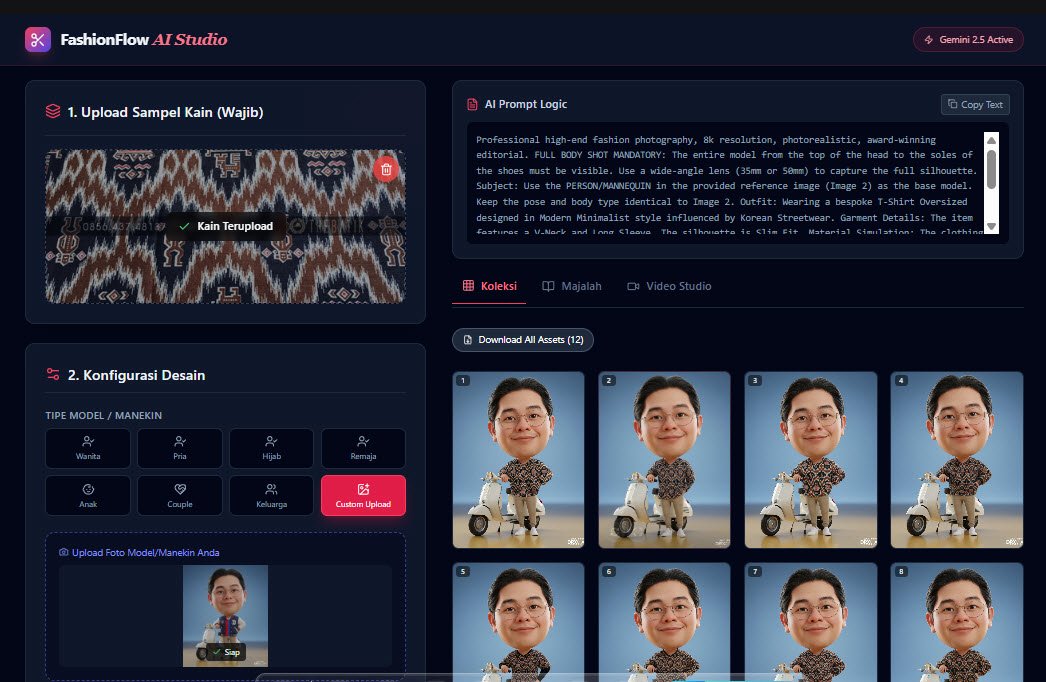Open generated image number 2
This screenshot has width=1046, height=682.
click(x=664, y=460)
